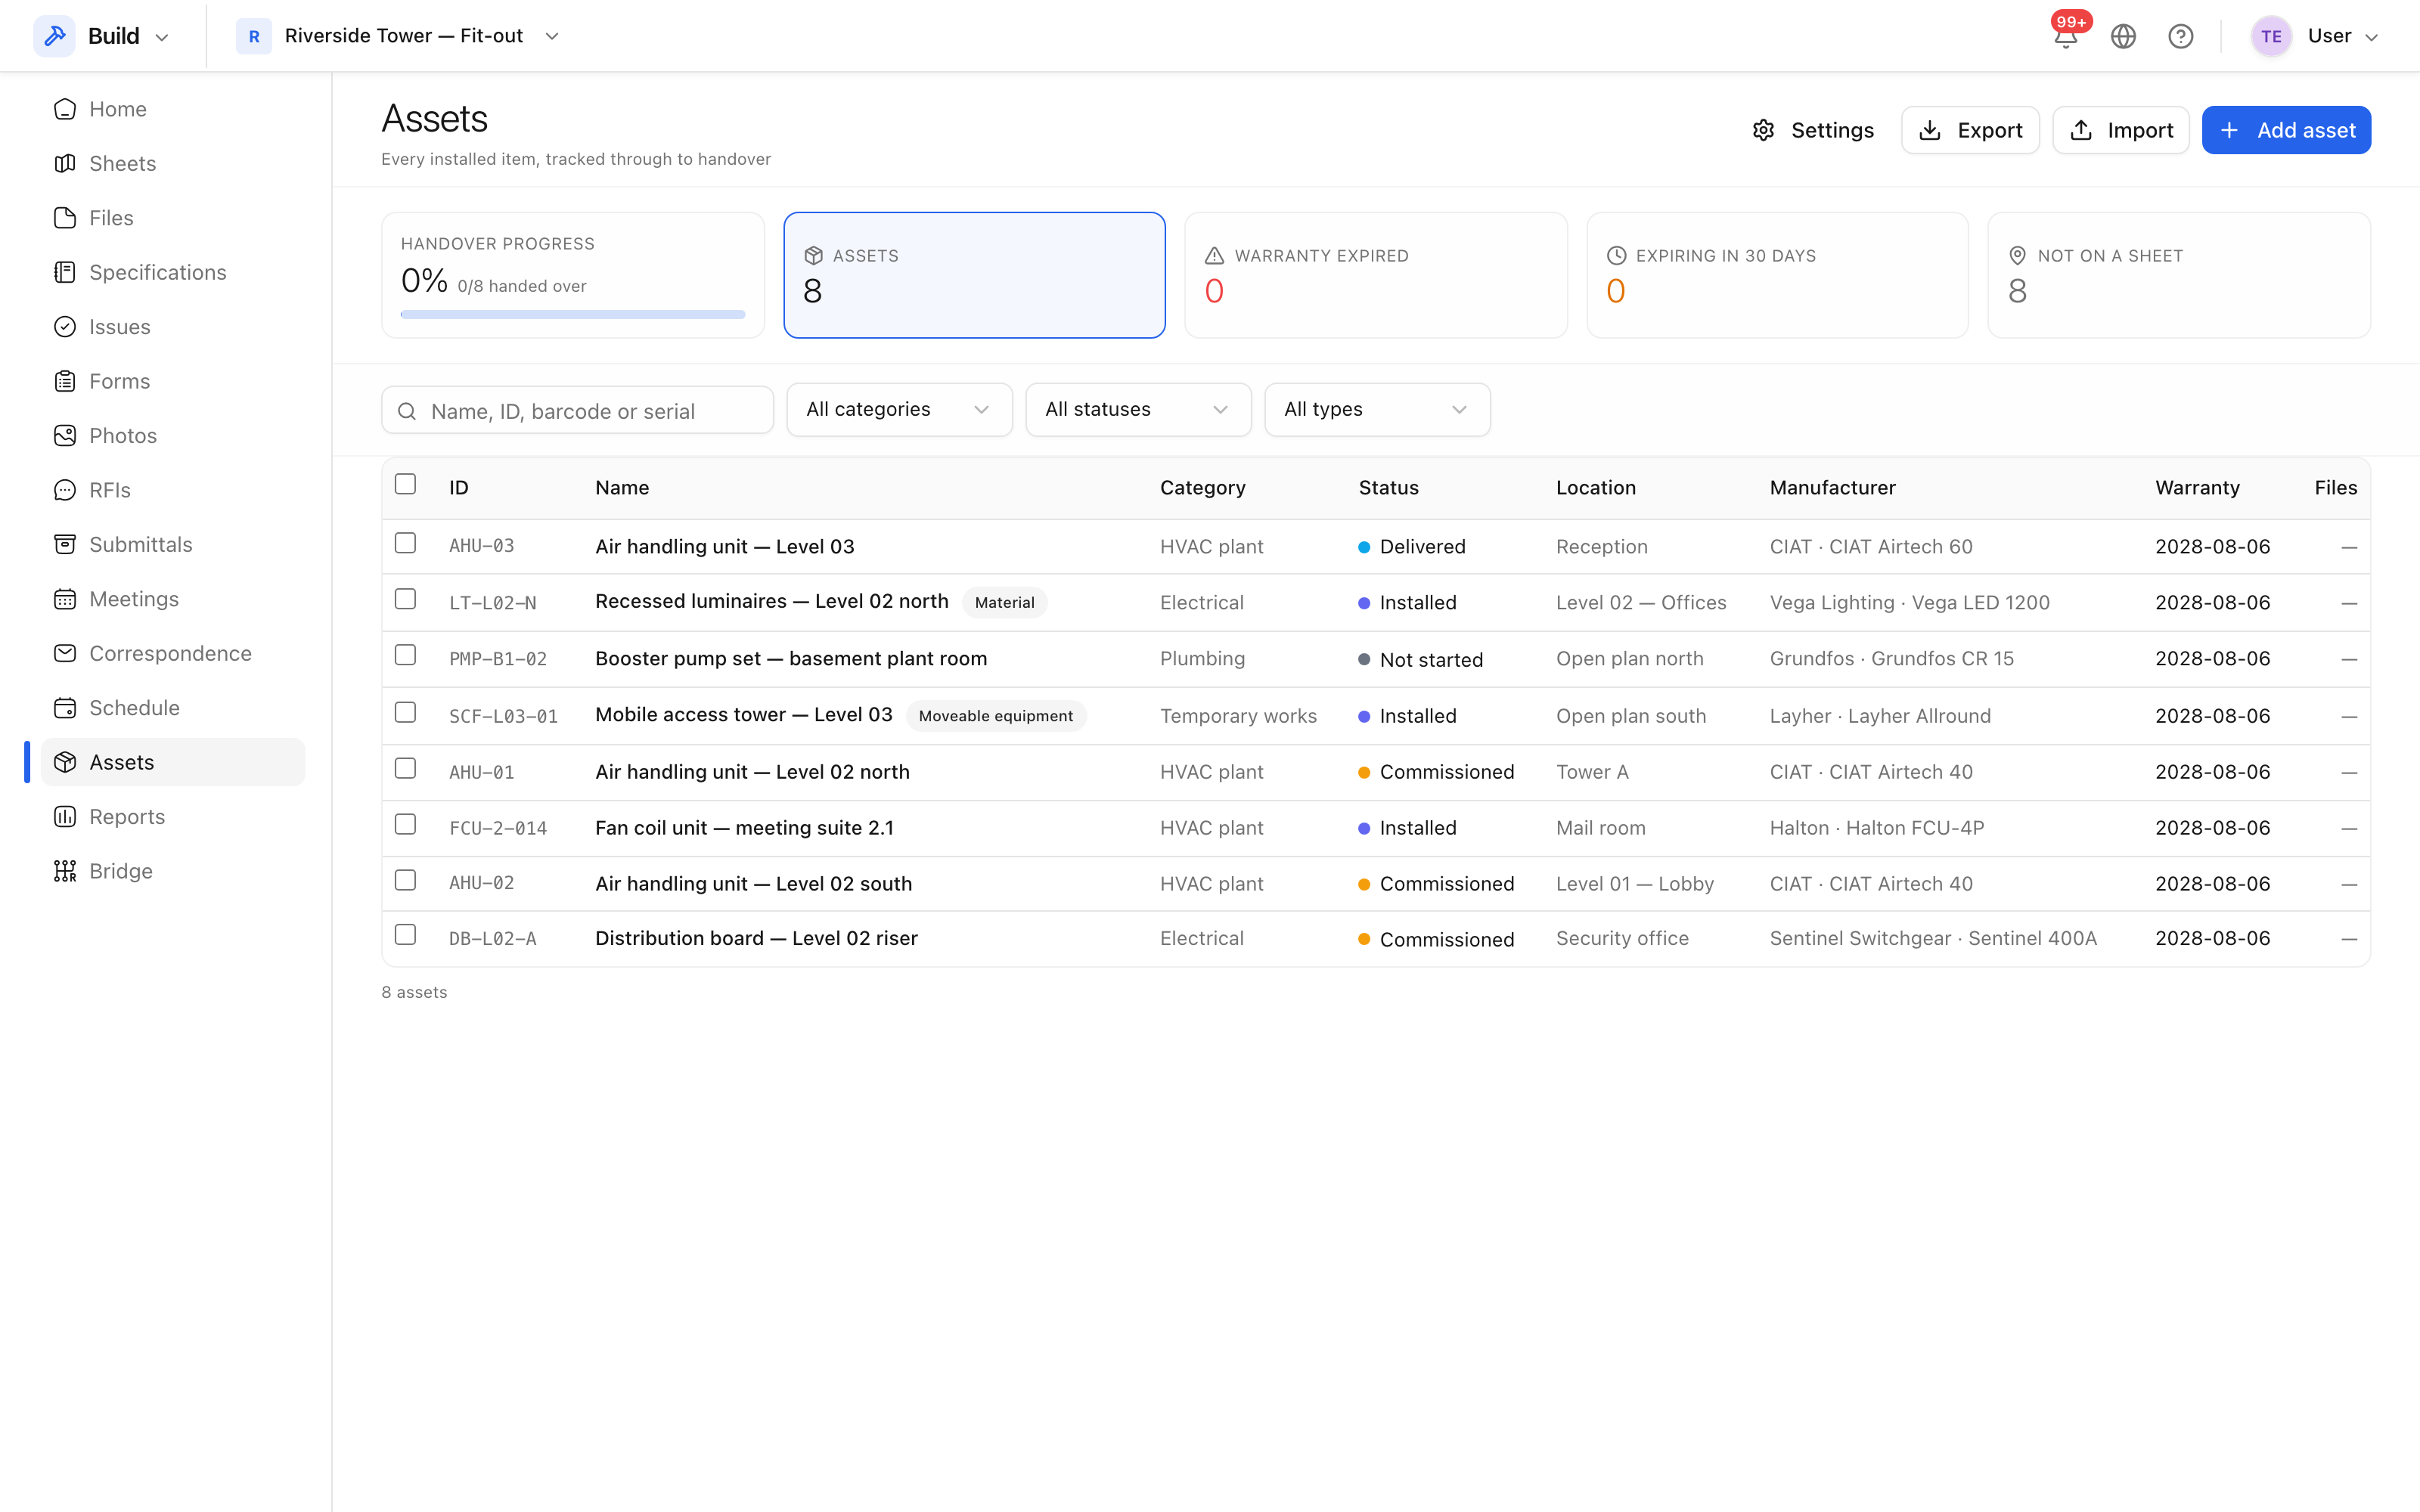Tick the select-all checkbox in table header
Screen dimensions: 2420x1512
(x=405, y=484)
